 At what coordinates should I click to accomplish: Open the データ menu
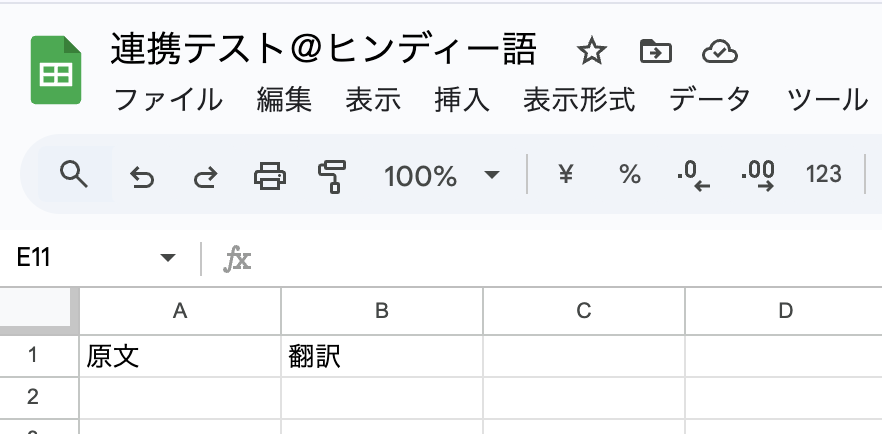[x=709, y=99]
